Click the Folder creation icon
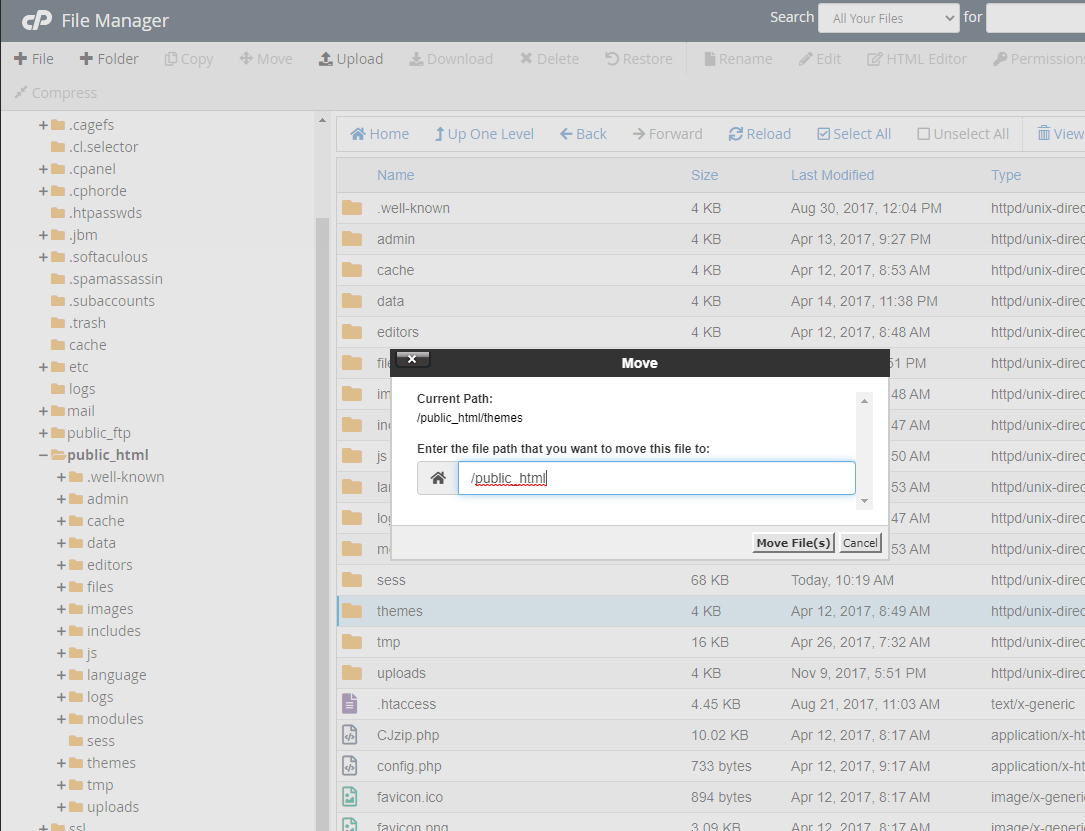The image size is (1085, 831). (108, 59)
